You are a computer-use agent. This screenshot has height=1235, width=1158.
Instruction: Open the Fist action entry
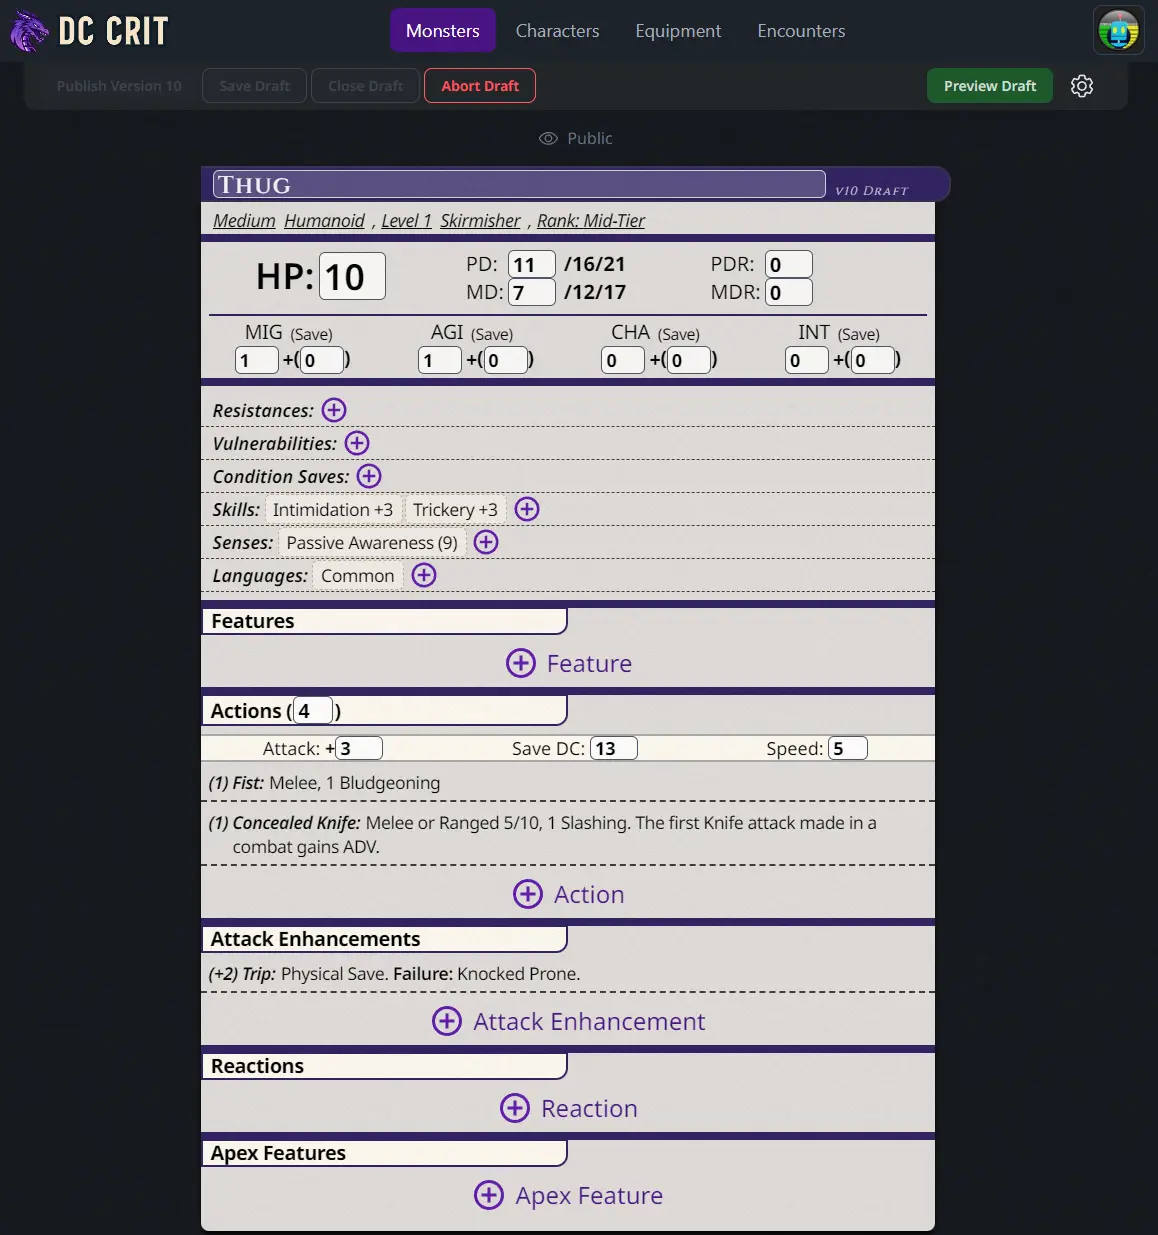click(x=568, y=783)
